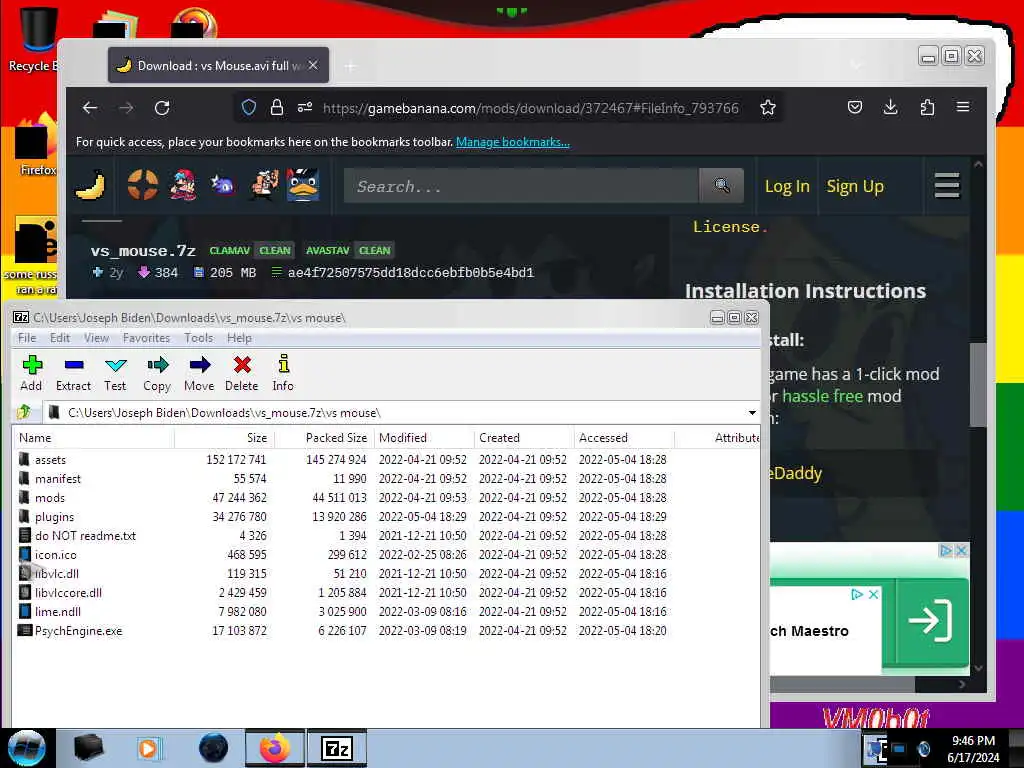The height and width of the screenshot is (768, 1024).
Task: Open the View menu in 7-Zip
Action: coord(96,338)
